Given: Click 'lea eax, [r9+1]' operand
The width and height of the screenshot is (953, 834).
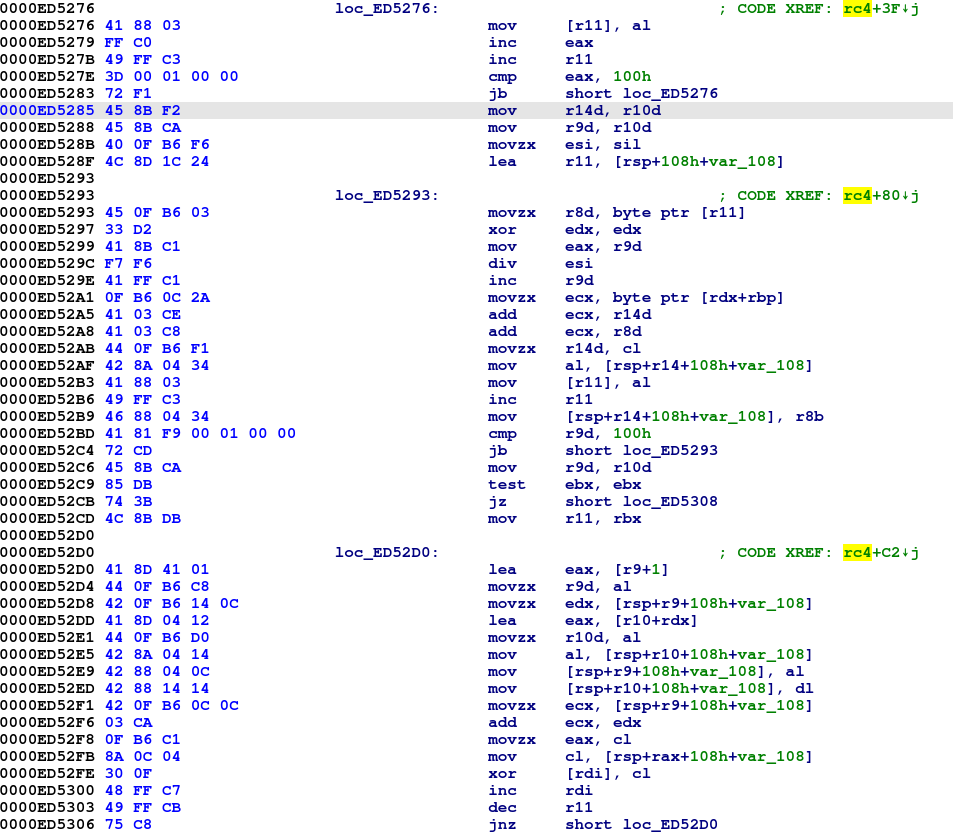Looking at the screenshot, I should [x=616, y=570].
